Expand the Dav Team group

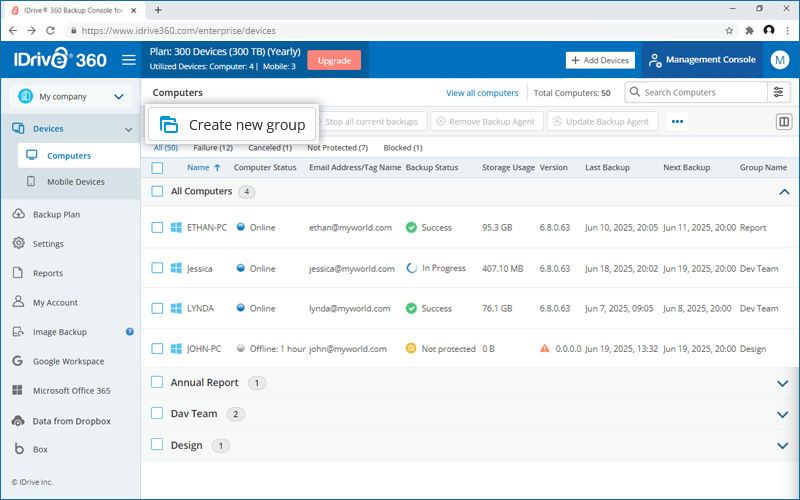783,414
